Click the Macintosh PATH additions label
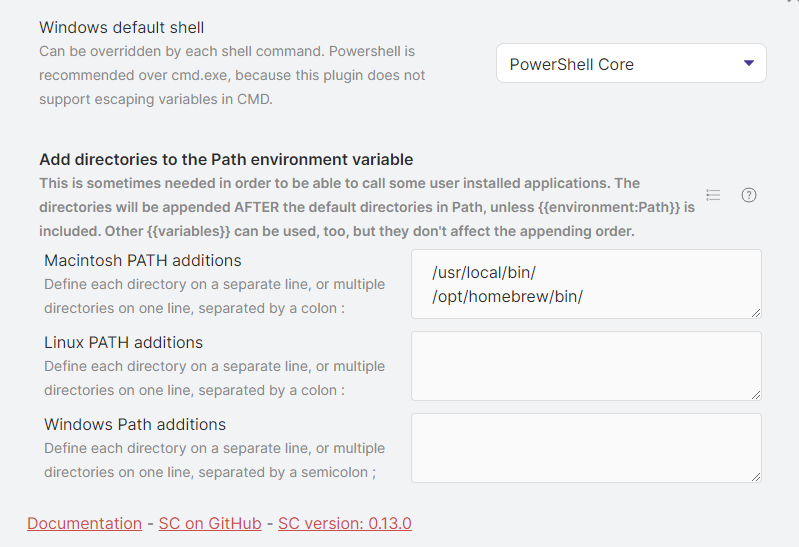The width and height of the screenshot is (799, 547). [x=143, y=261]
